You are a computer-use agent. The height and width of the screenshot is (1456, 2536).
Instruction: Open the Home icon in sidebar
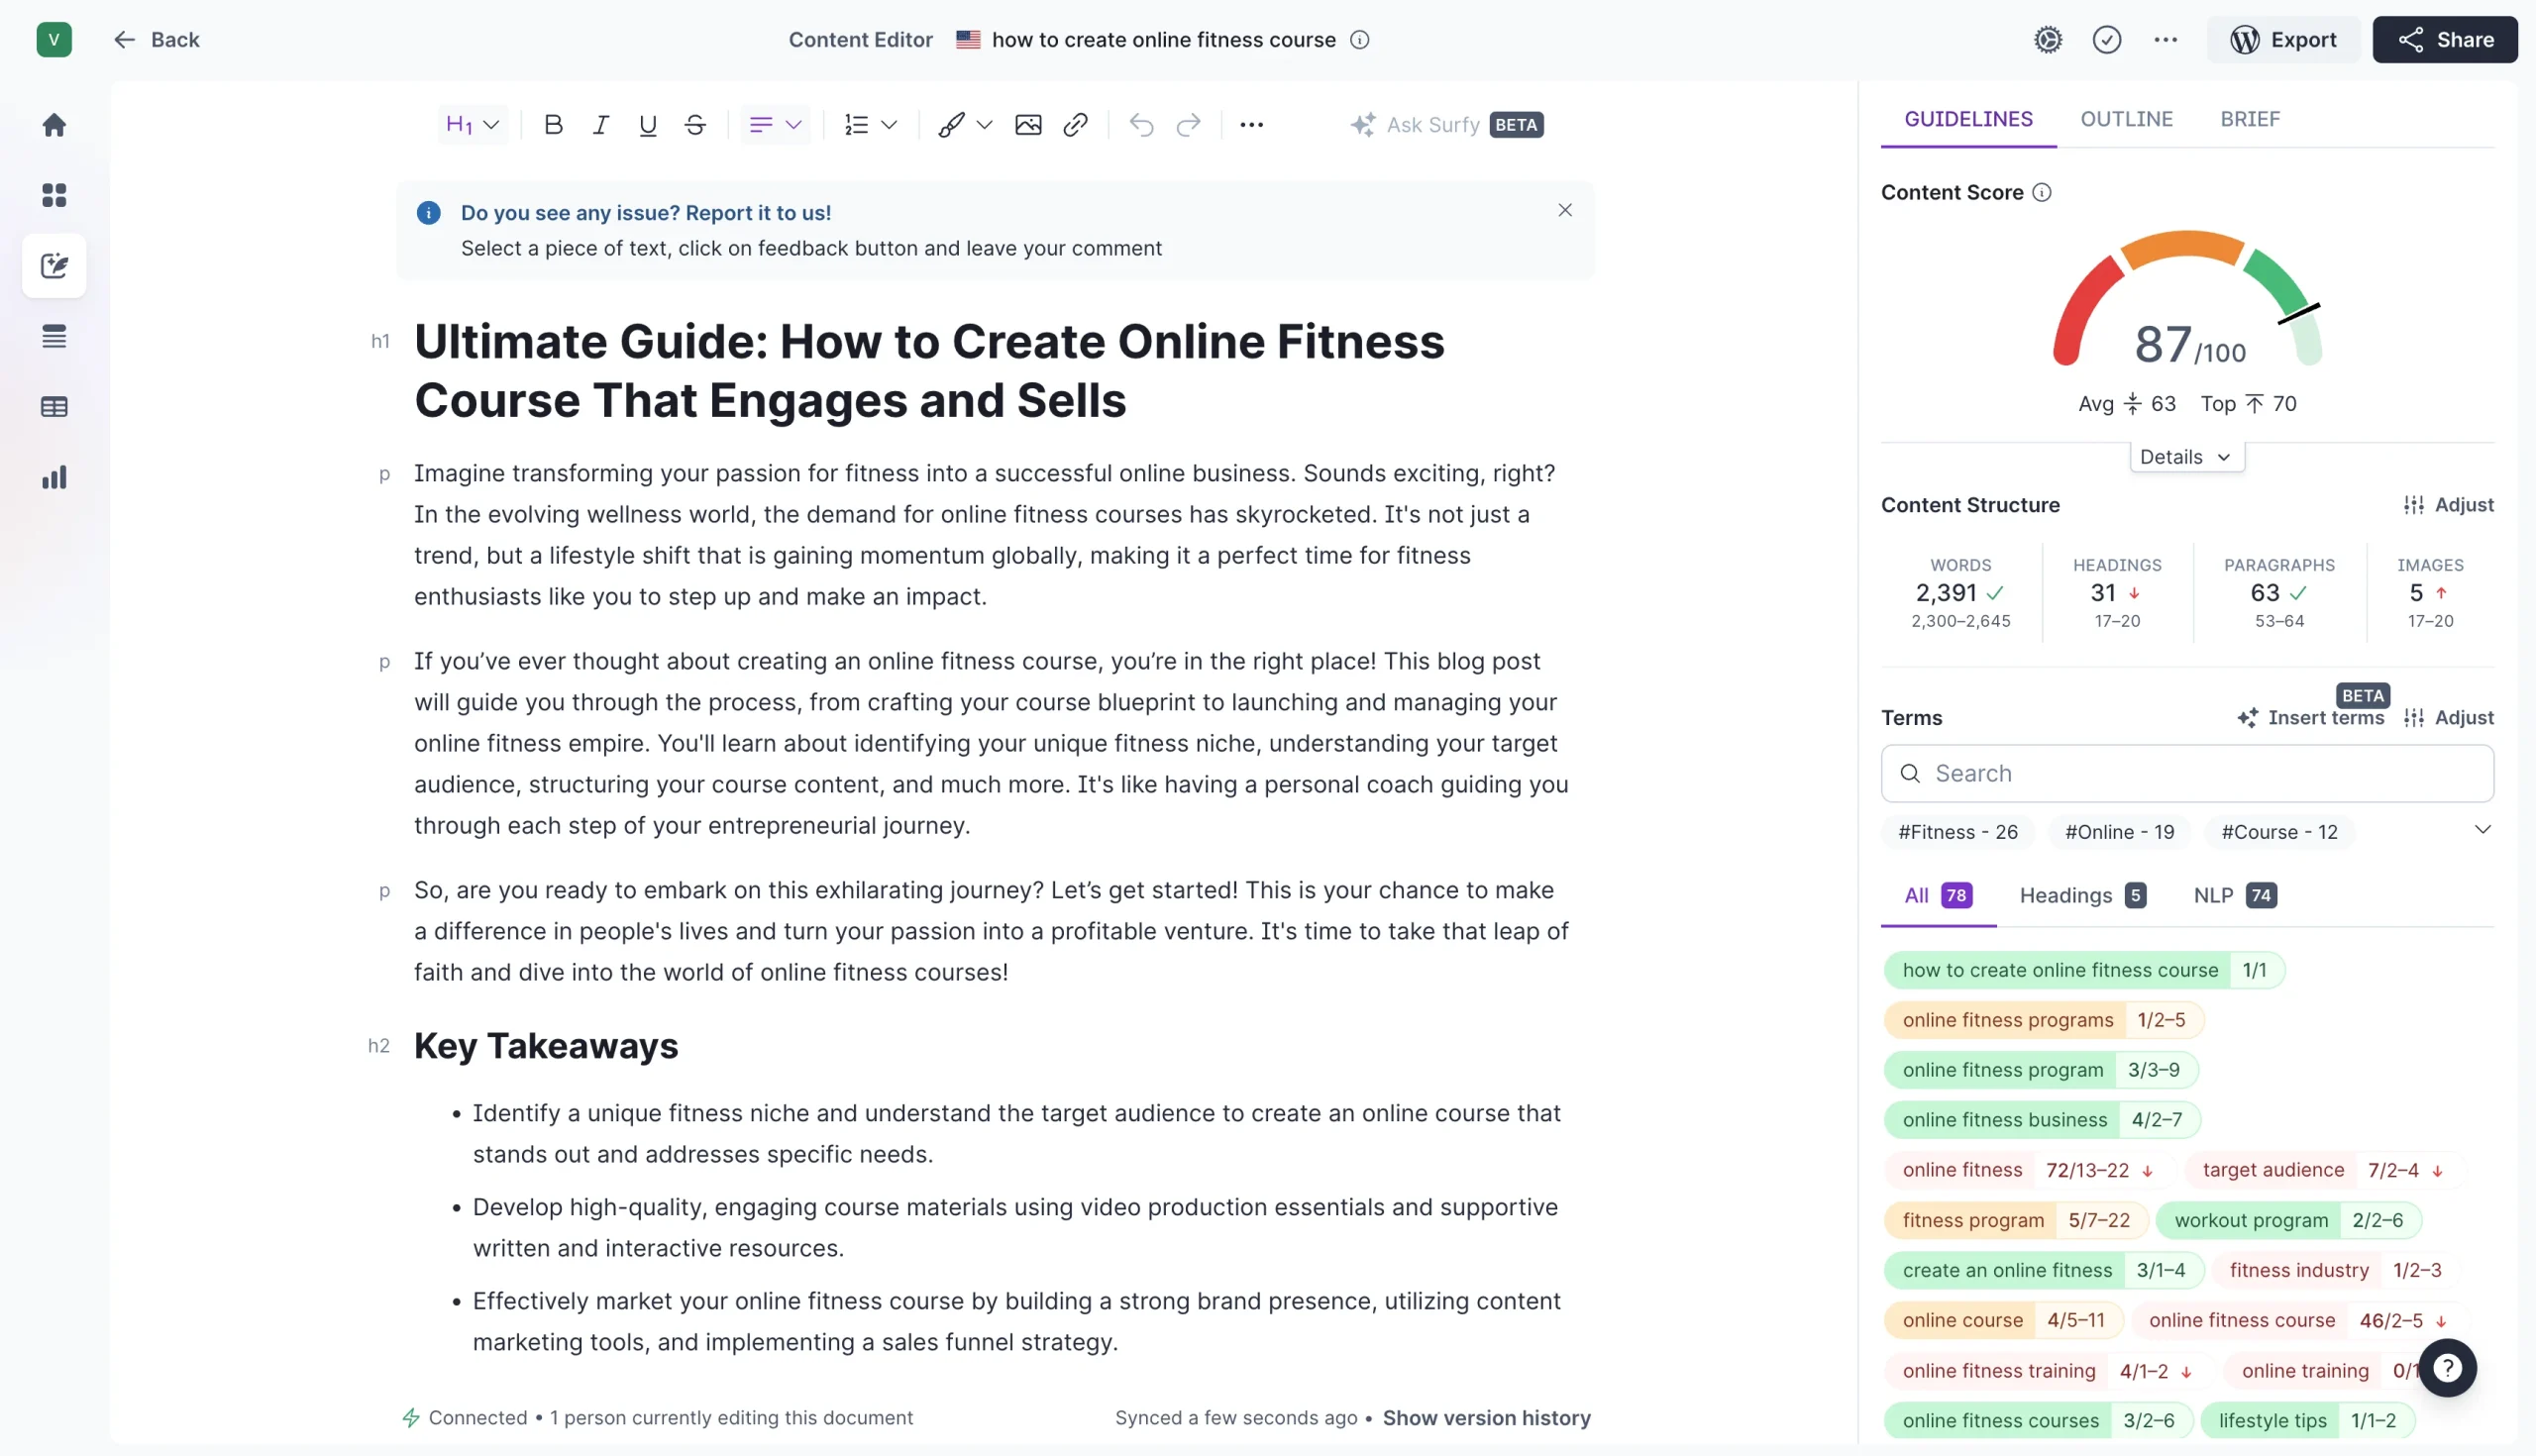pos(54,125)
